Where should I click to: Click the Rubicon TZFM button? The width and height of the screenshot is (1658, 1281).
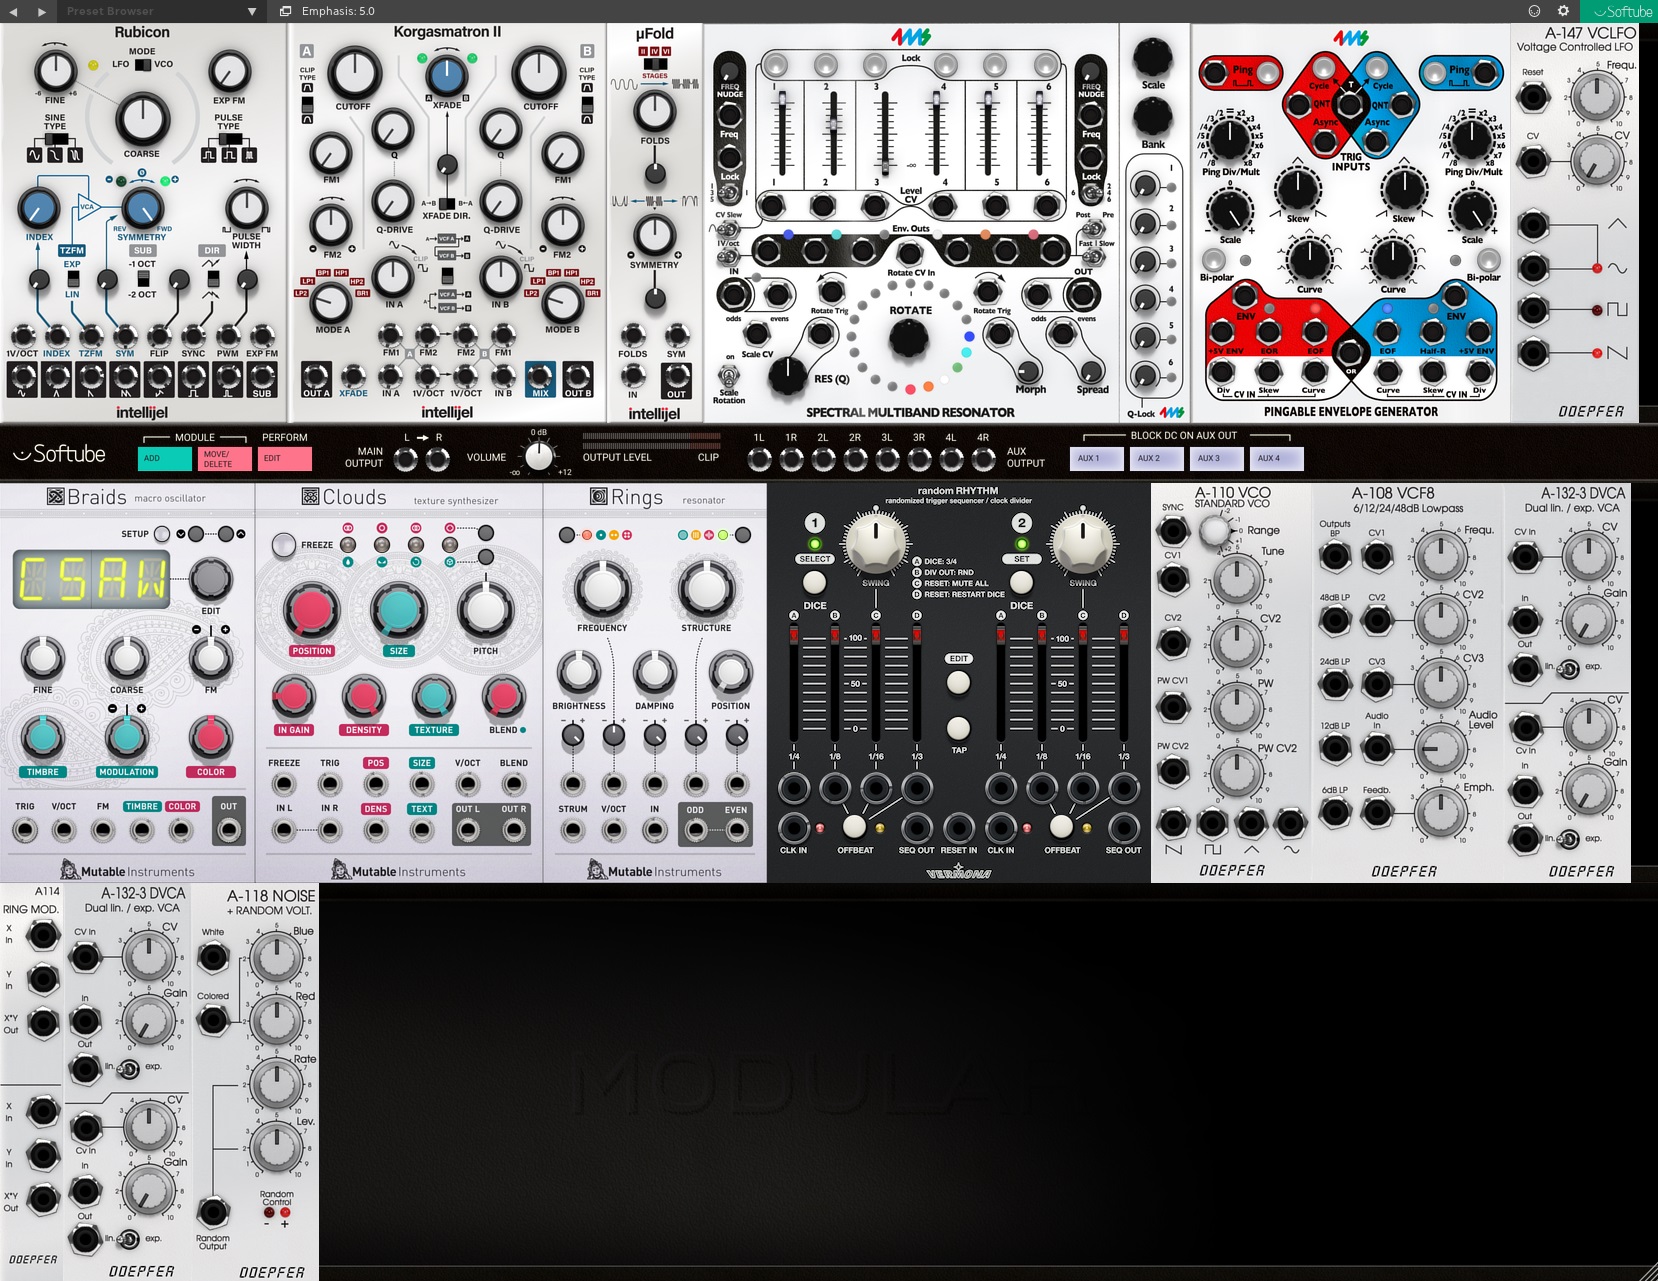pyautogui.click(x=72, y=251)
